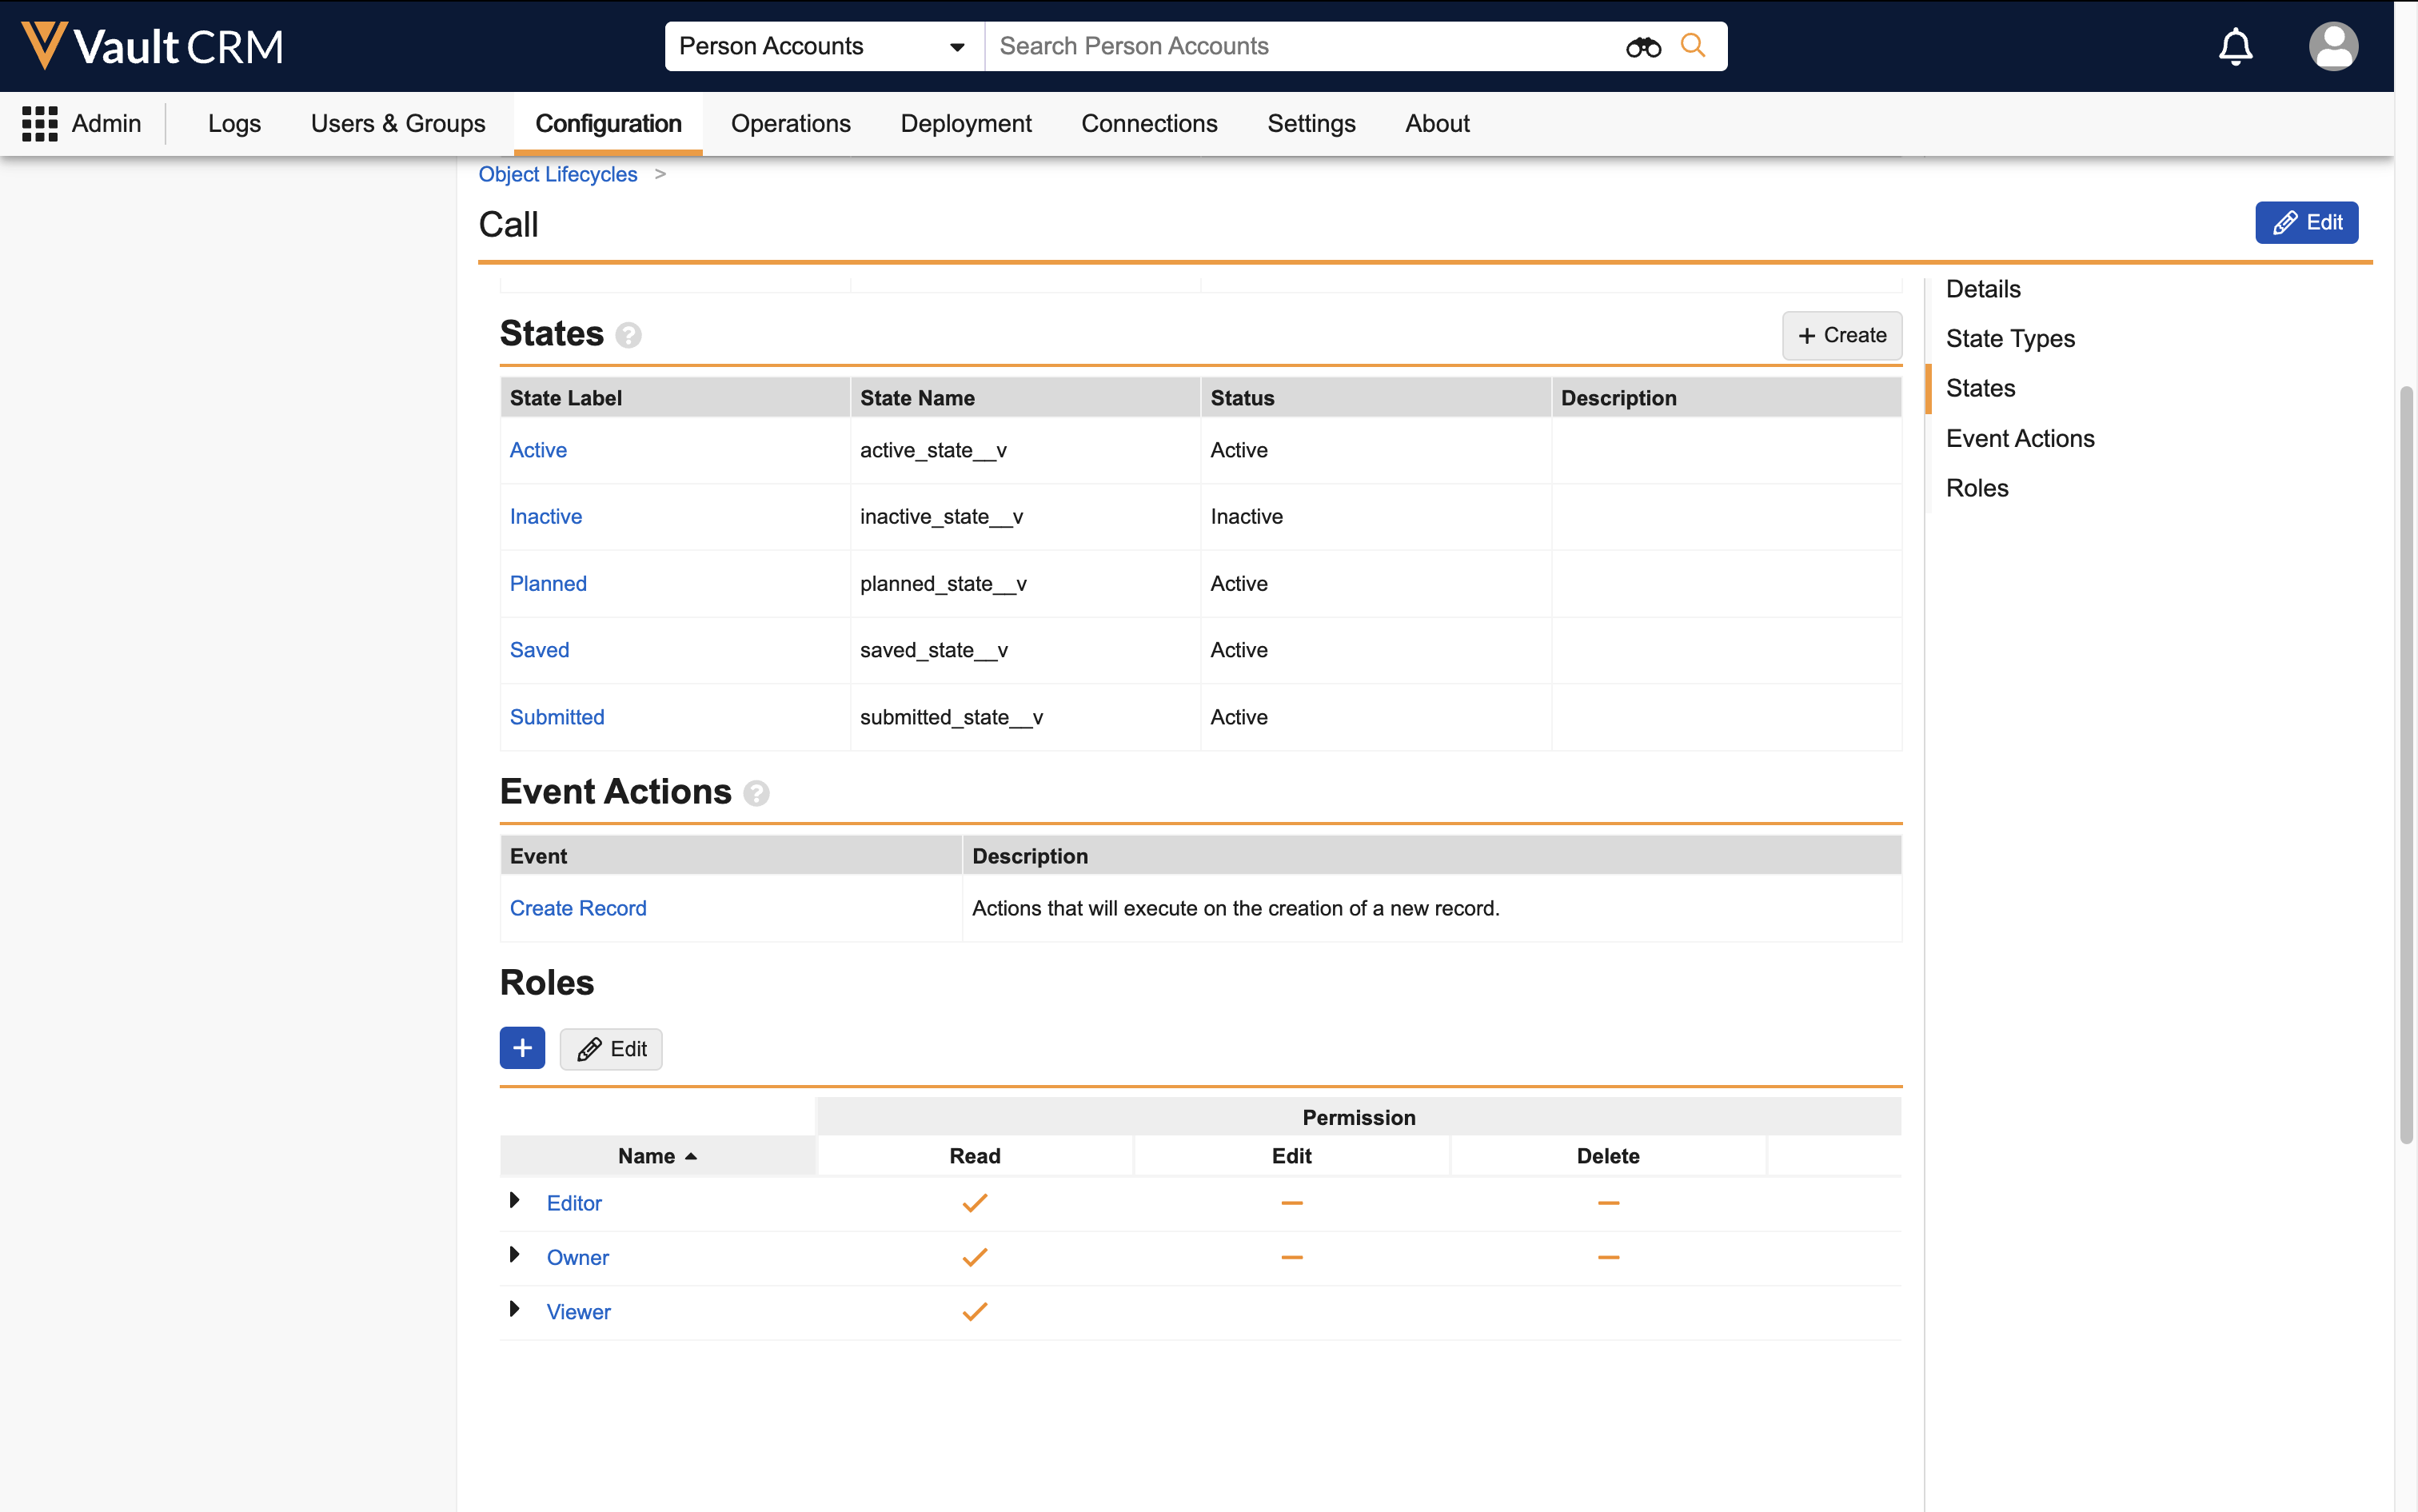This screenshot has height=1512, width=2418.
Task: Open the Person Accounts dropdown
Action: coord(823,47)
